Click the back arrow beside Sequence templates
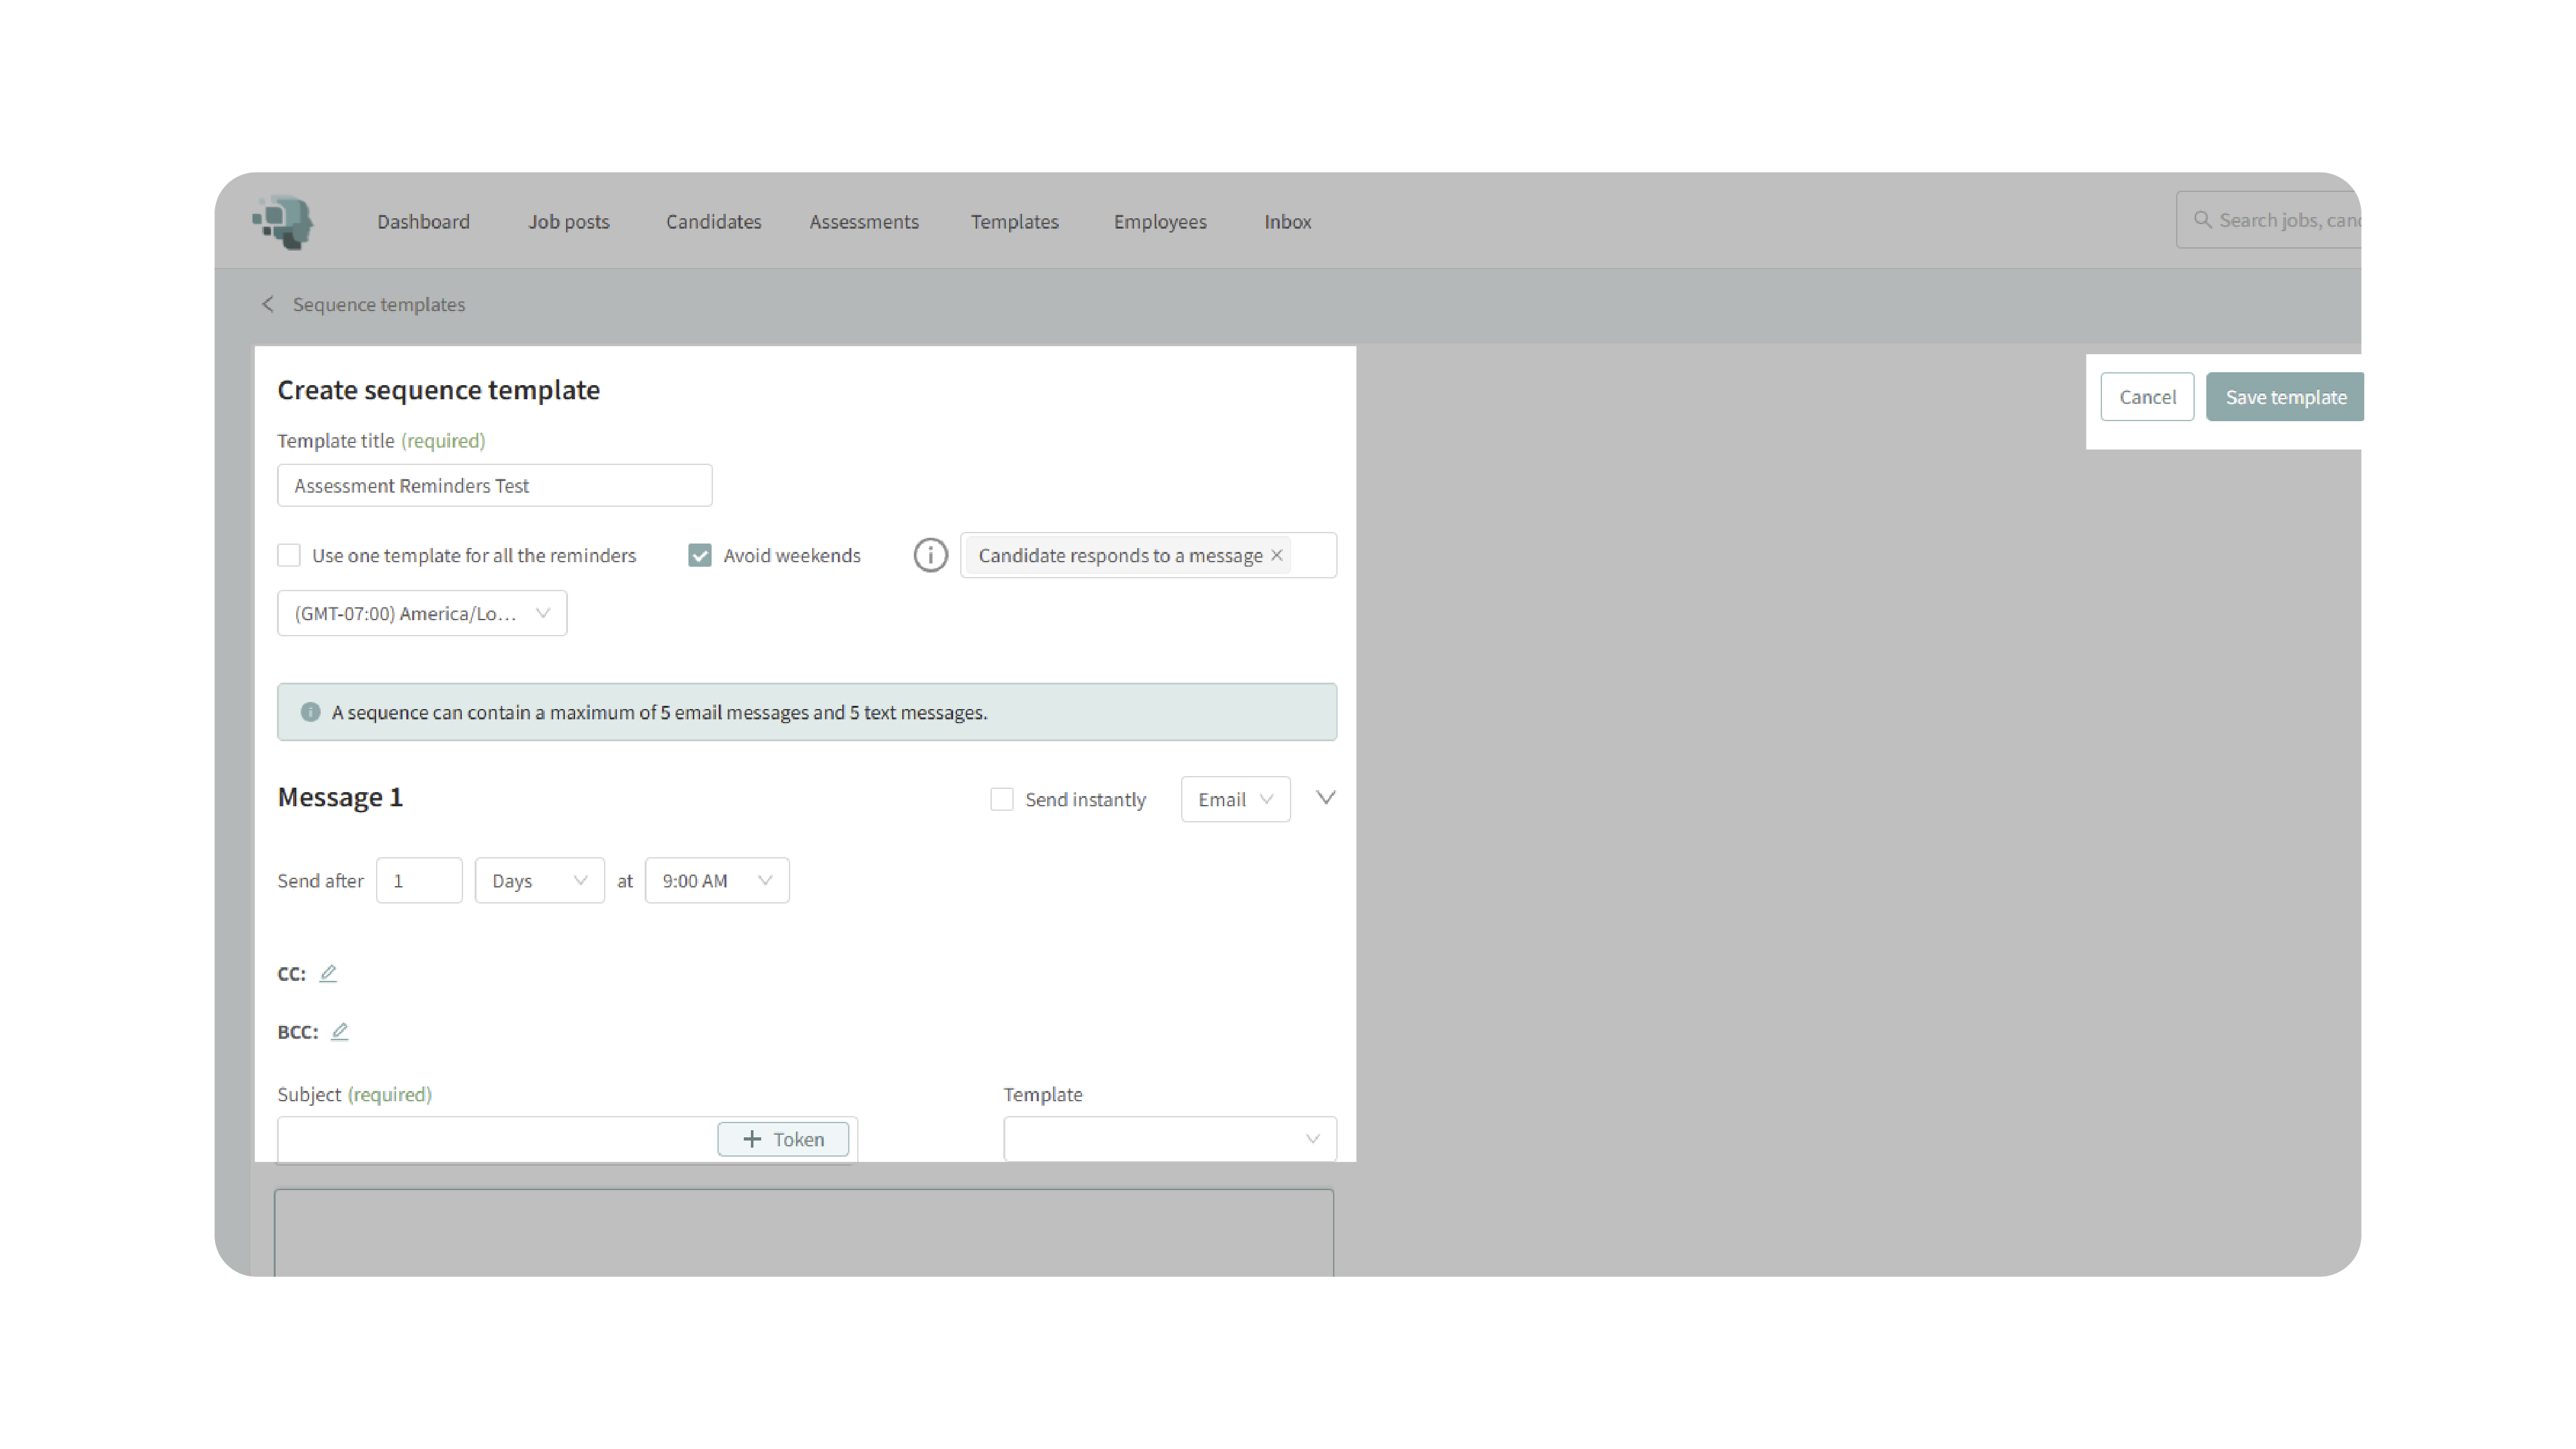 (267, 304)
